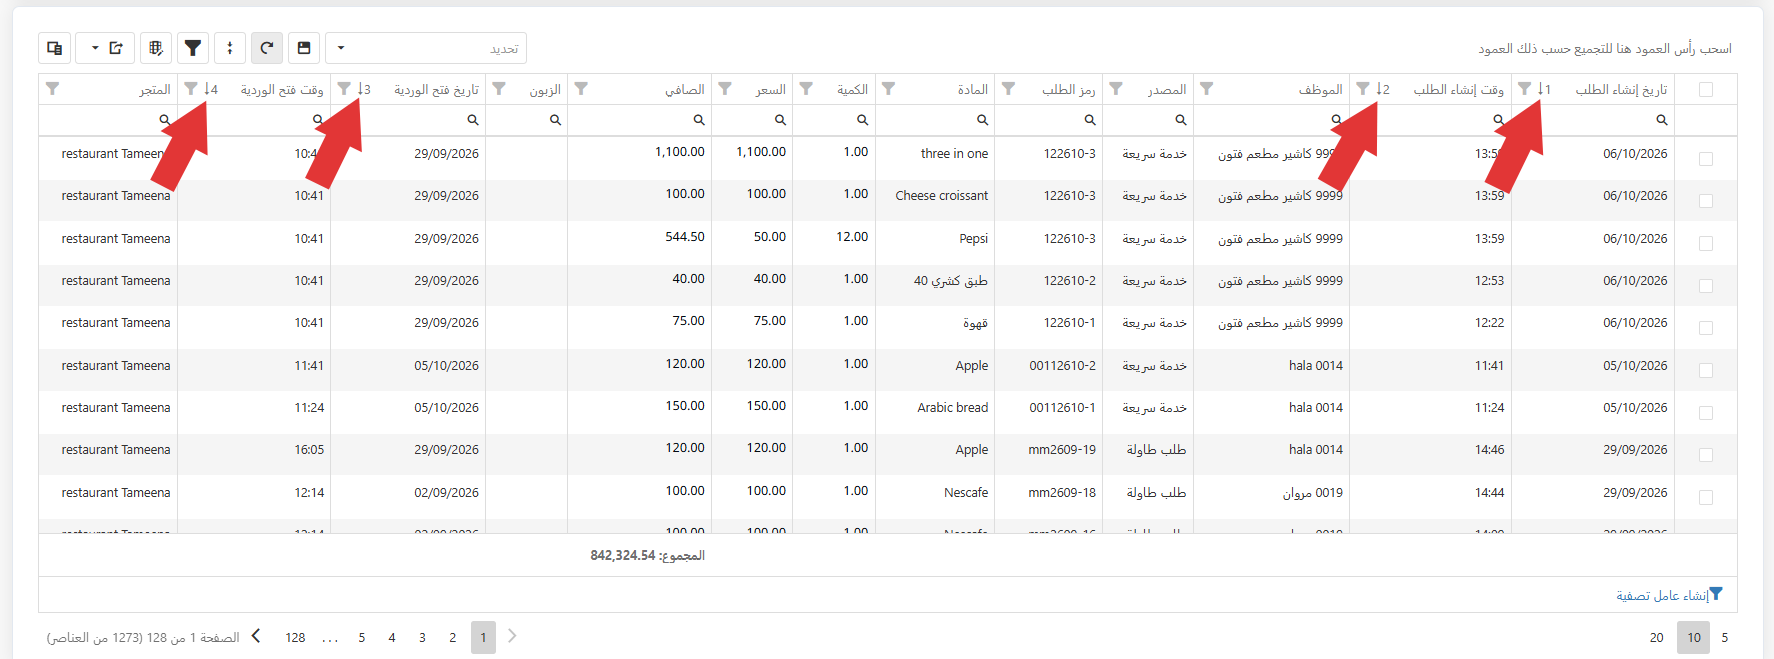The image size is (1774, 659).
Task: Check the row checkbox for order mm2609-19
Action: pos(1706,455)
